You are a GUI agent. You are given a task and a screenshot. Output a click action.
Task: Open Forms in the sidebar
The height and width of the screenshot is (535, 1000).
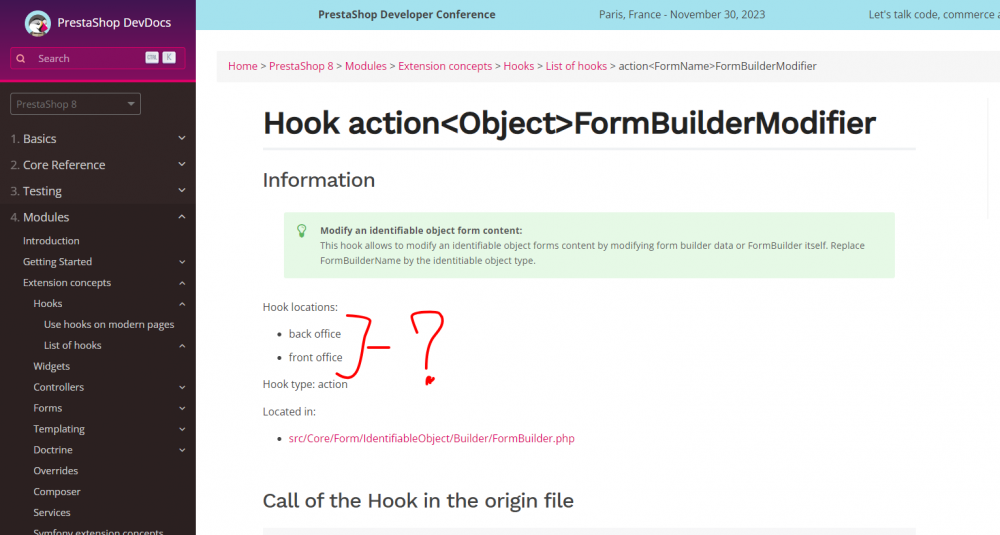point(48,408)
